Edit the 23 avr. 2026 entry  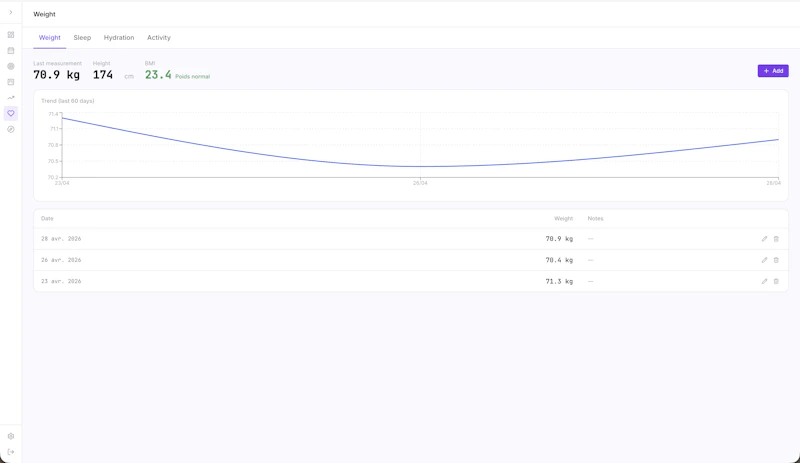pyautogui.click(x=764, y=281)
